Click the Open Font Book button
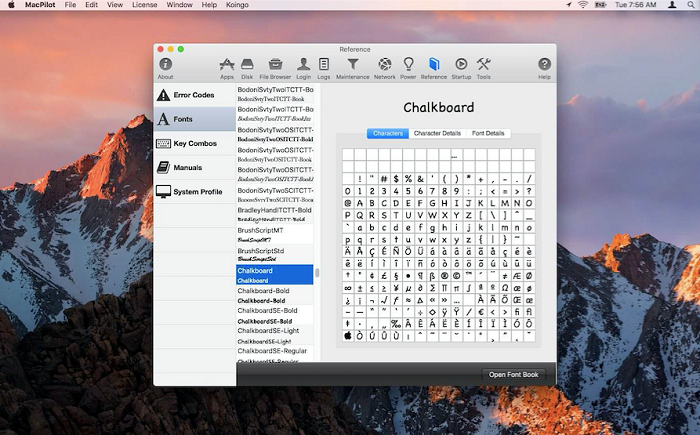Viewport: 700px width, 435px height. 513,375
